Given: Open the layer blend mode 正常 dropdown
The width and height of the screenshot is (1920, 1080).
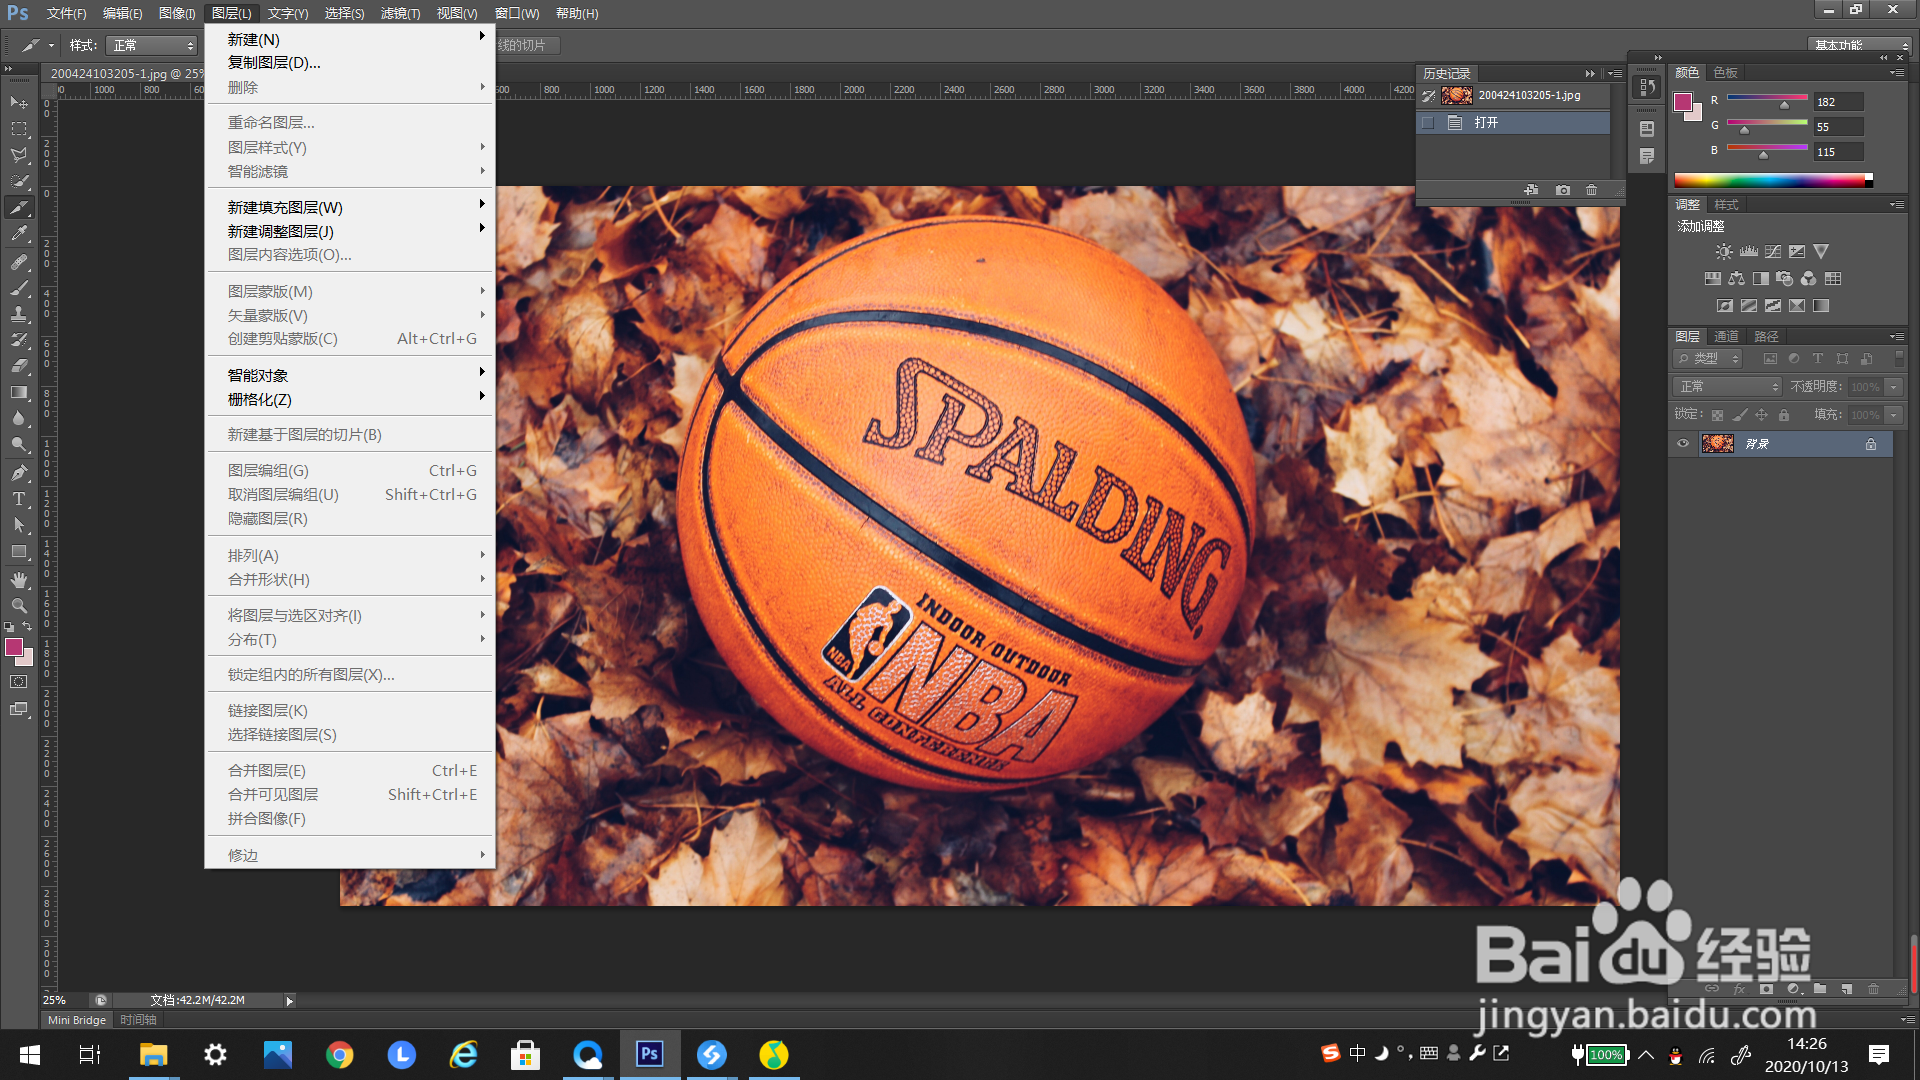Looking at the screenshot, I should coord(1729,387).
